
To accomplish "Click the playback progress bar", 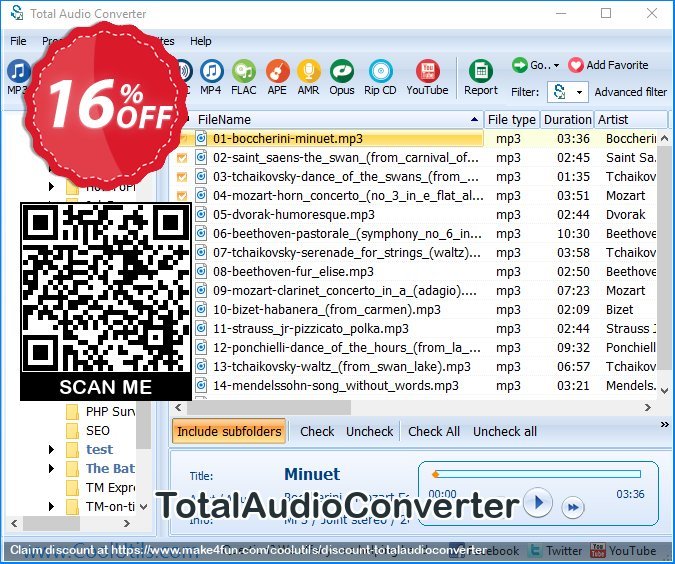I will tap(537, 474).
